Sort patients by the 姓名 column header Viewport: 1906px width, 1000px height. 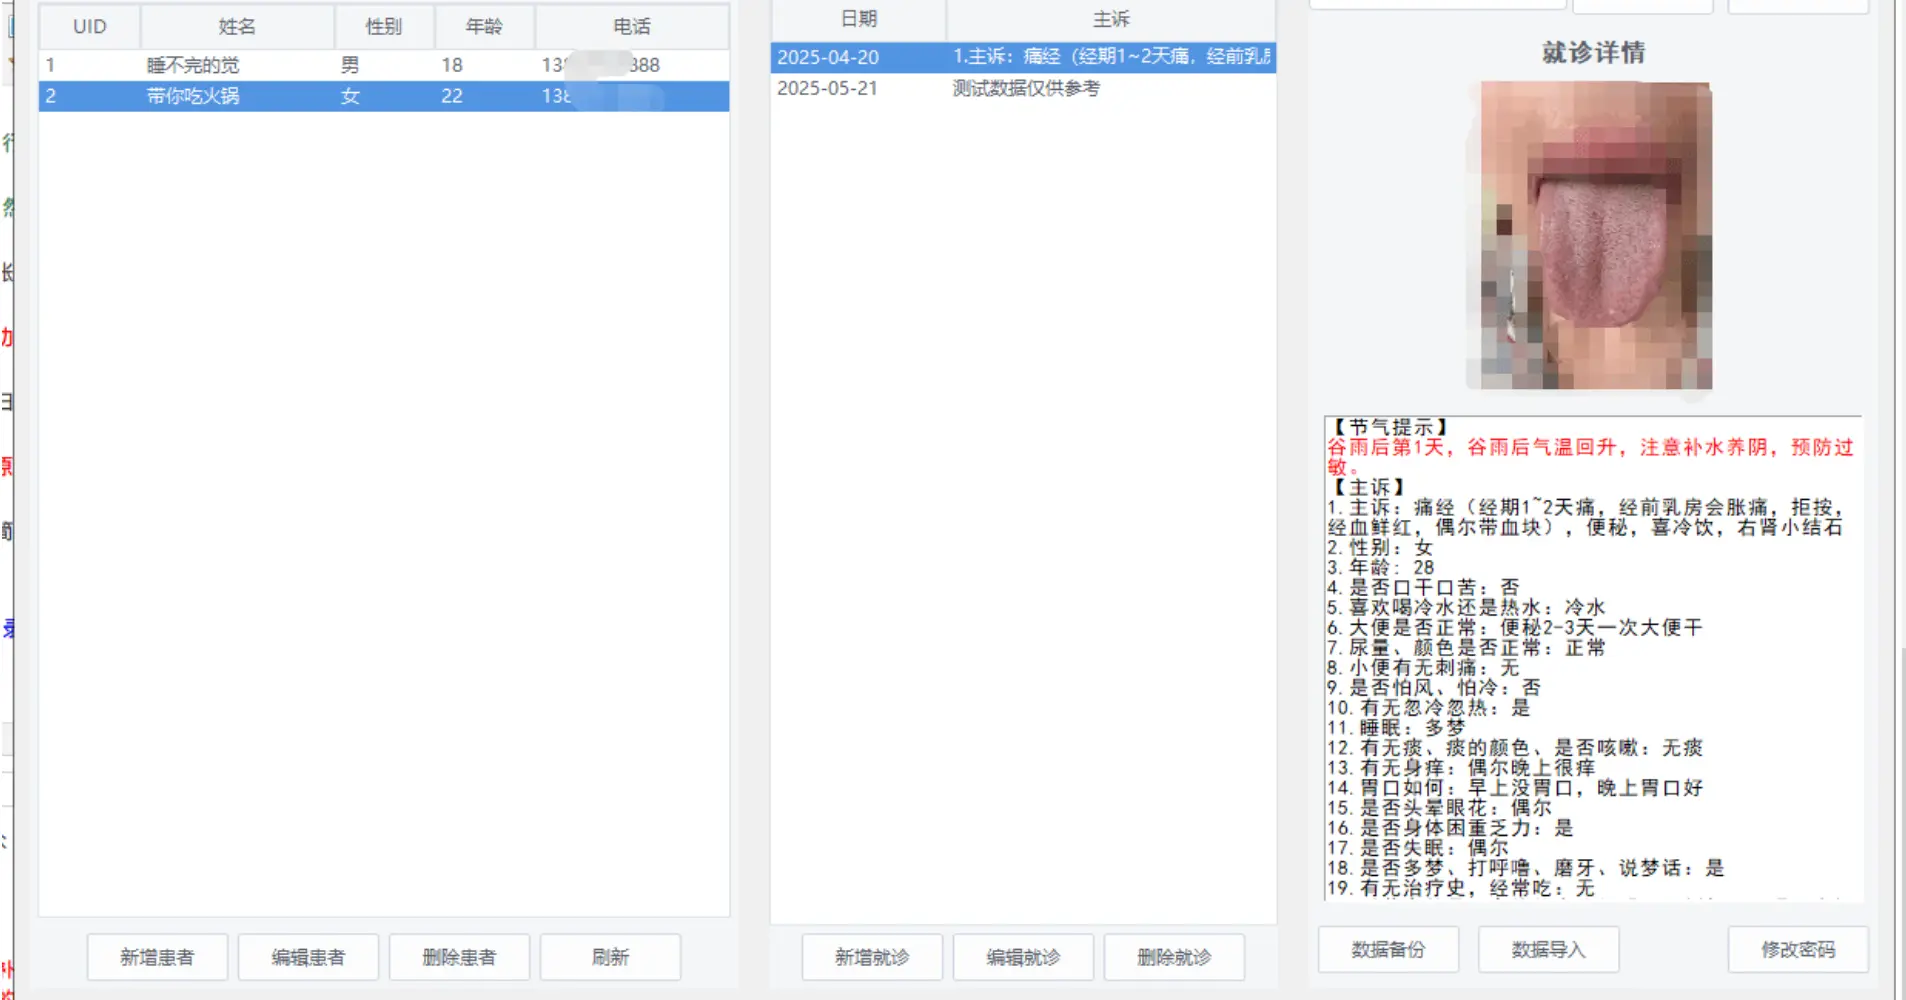pyautogui.click(x=237, y=27)
